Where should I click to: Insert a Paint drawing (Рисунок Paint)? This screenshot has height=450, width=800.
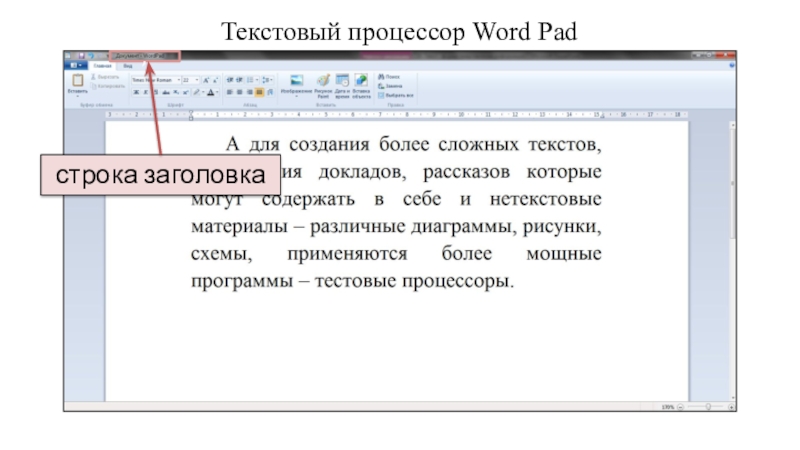323,86
